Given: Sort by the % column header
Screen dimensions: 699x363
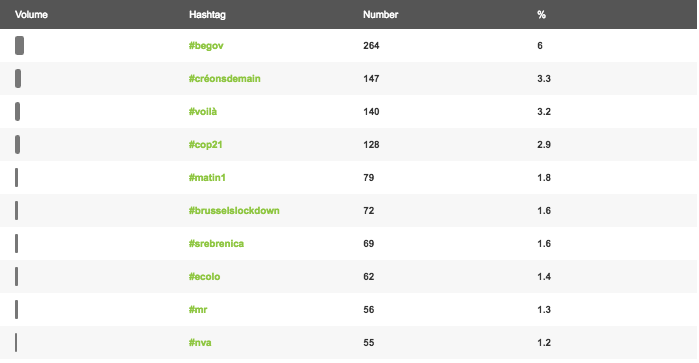Looking at the screenshot, I should pos(541,15).
